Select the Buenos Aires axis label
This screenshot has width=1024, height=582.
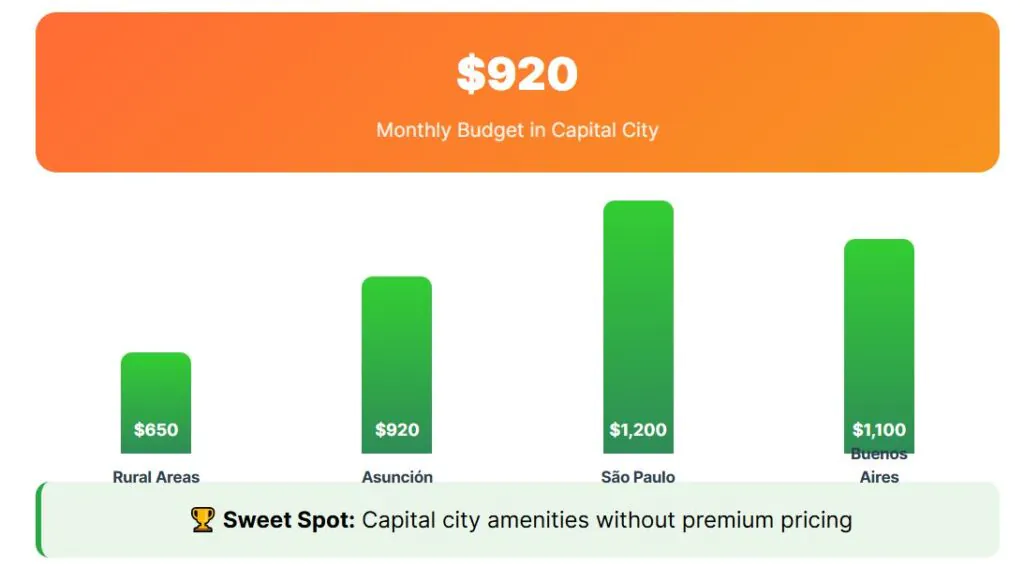tap(879, 467)
